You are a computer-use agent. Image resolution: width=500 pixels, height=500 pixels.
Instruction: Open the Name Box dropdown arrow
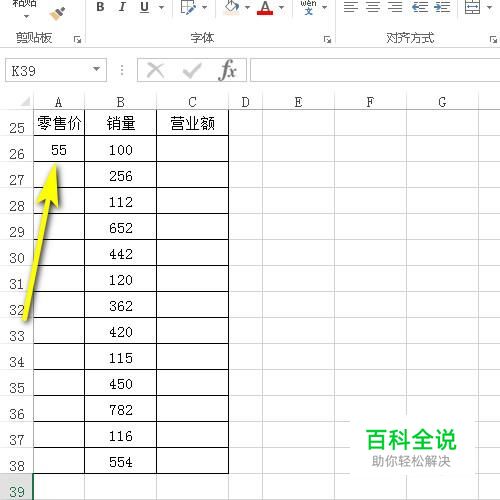tap(96, 69)
